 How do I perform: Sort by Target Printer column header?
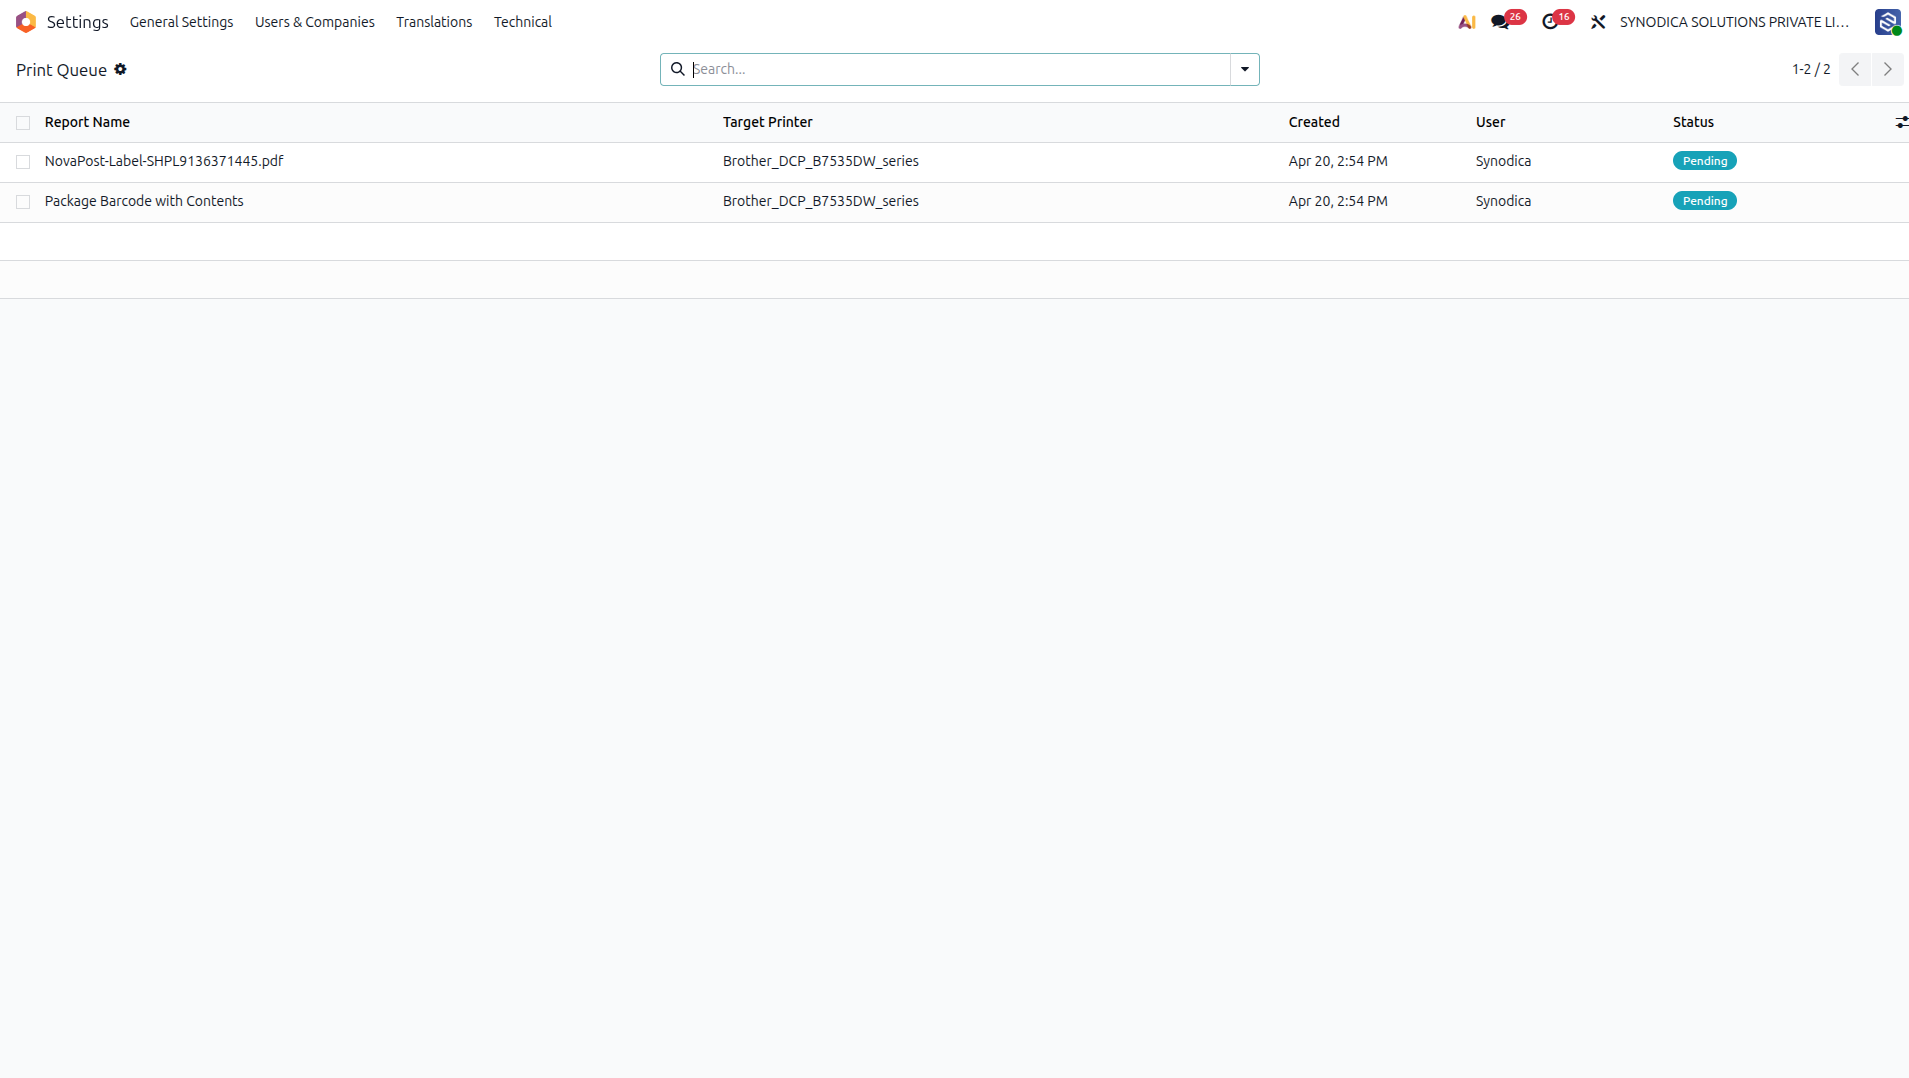pyautogui.click(x=767, y=122)
